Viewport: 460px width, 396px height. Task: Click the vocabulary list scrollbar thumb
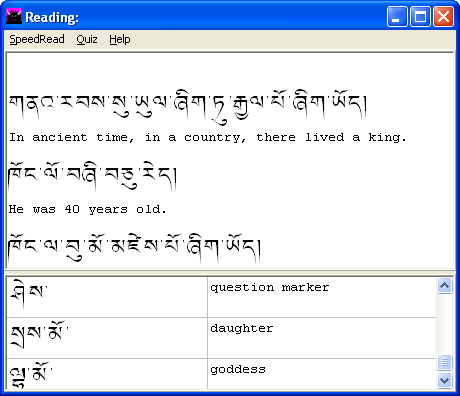click(x=445, y=362)
